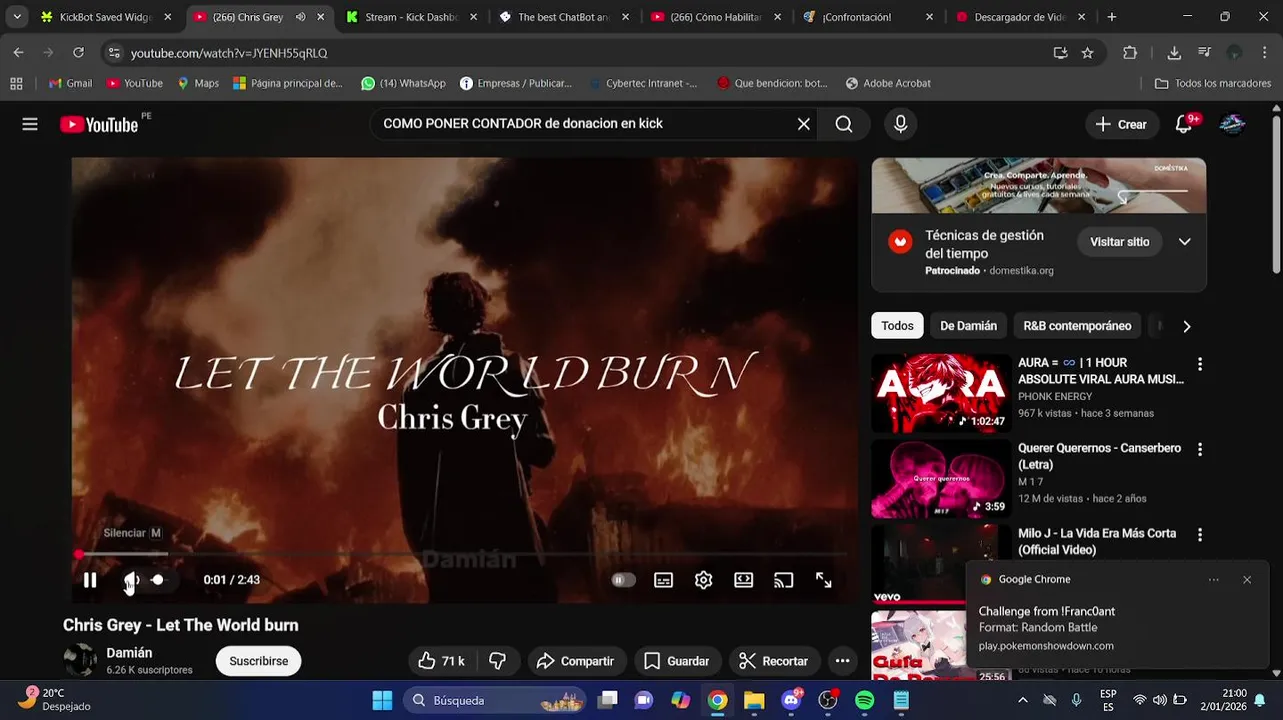The height and width of the screenshot is (720, 1283).
Task: Dislike the video with thumbs down
Action: (497, 661)
